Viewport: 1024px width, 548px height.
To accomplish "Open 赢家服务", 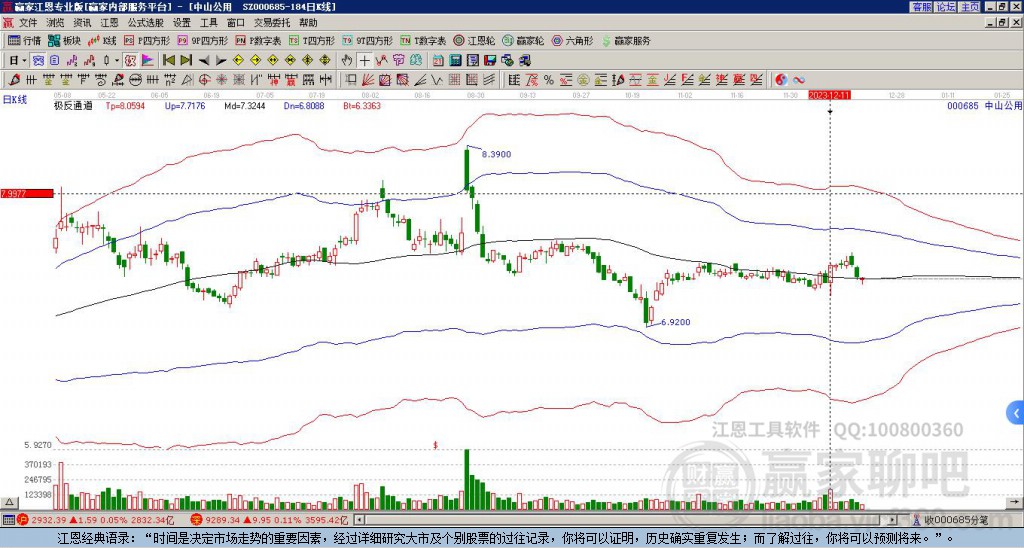I will tap(626, 40).
